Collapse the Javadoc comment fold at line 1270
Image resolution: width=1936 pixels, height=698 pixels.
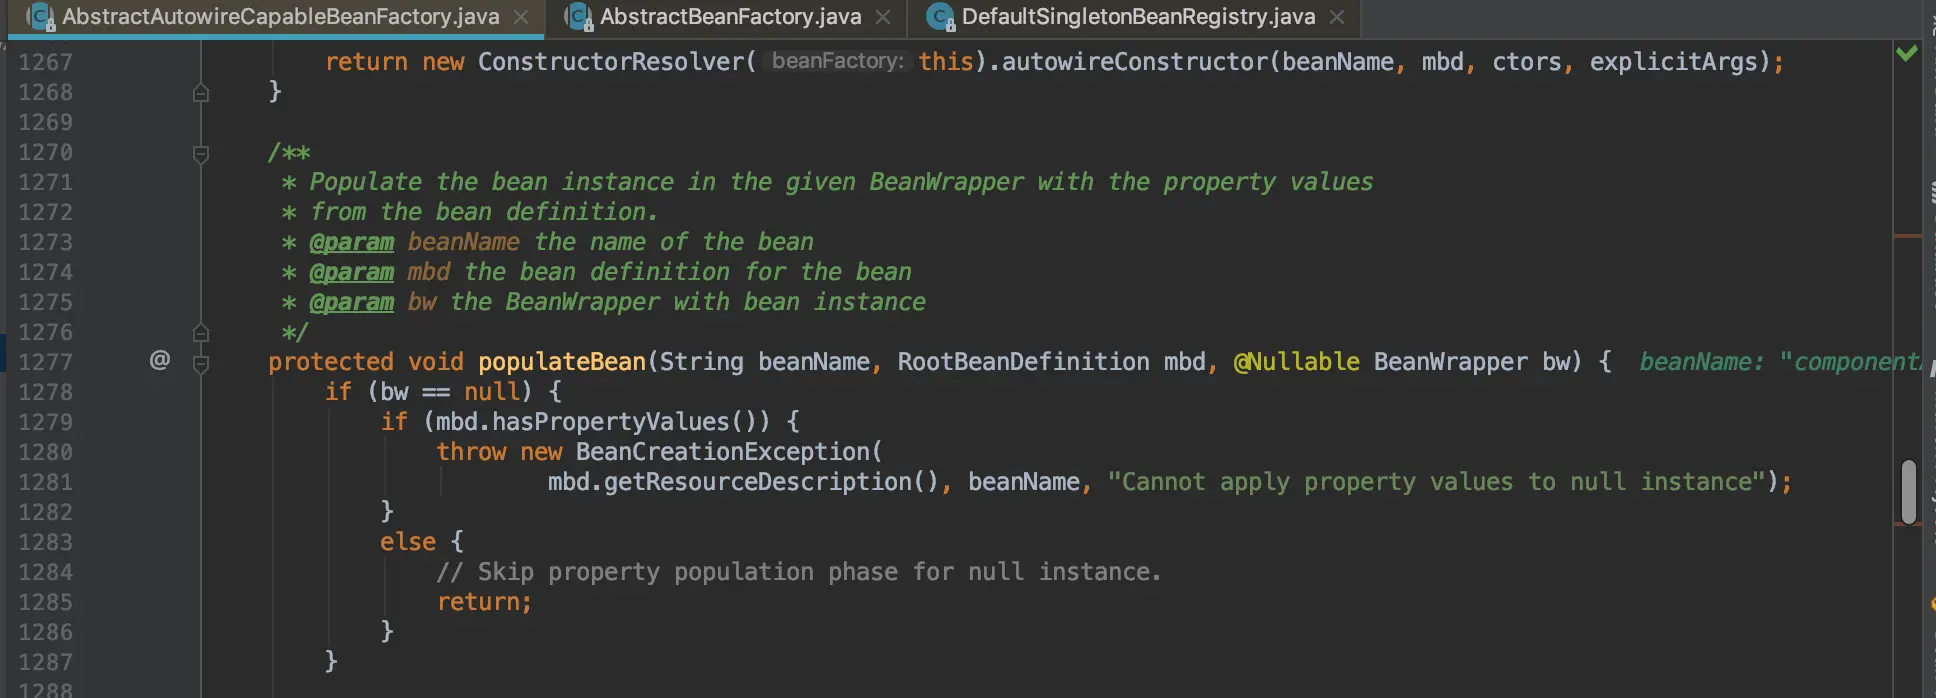201,154
